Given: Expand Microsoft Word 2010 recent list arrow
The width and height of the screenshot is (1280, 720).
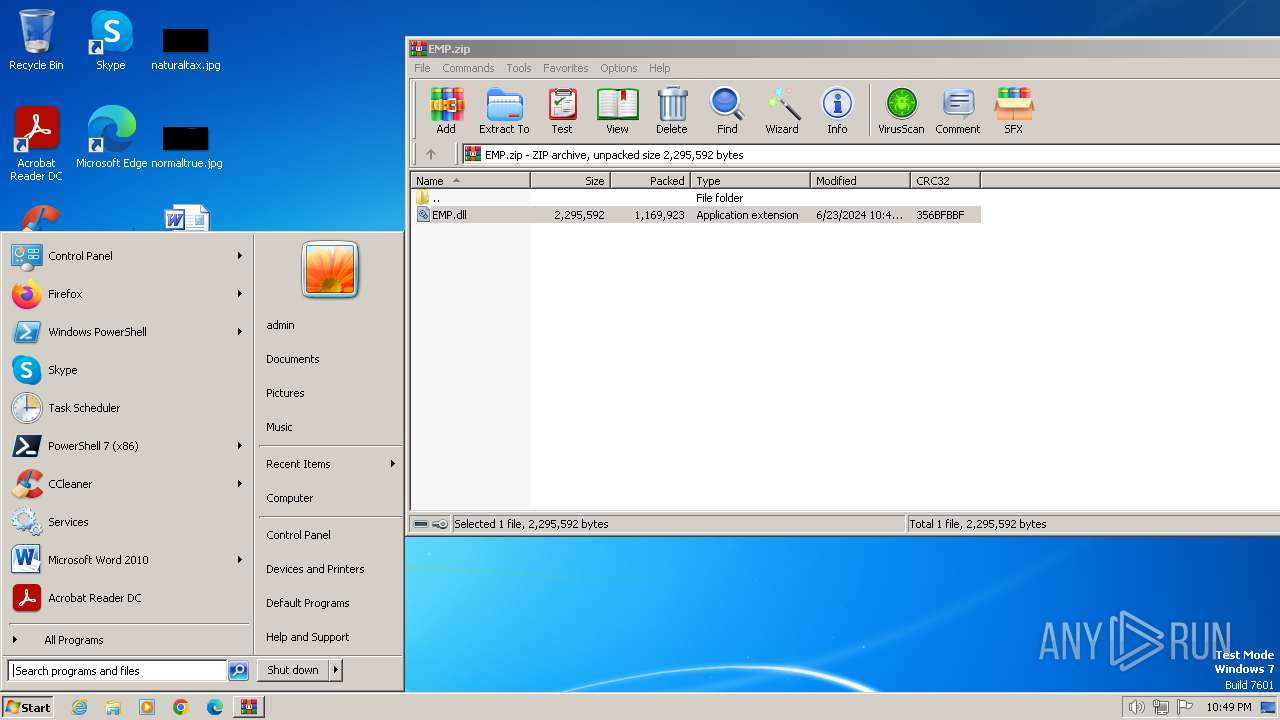Looking at the screenshot, I should pyautogui.click(x=240, y=560).
